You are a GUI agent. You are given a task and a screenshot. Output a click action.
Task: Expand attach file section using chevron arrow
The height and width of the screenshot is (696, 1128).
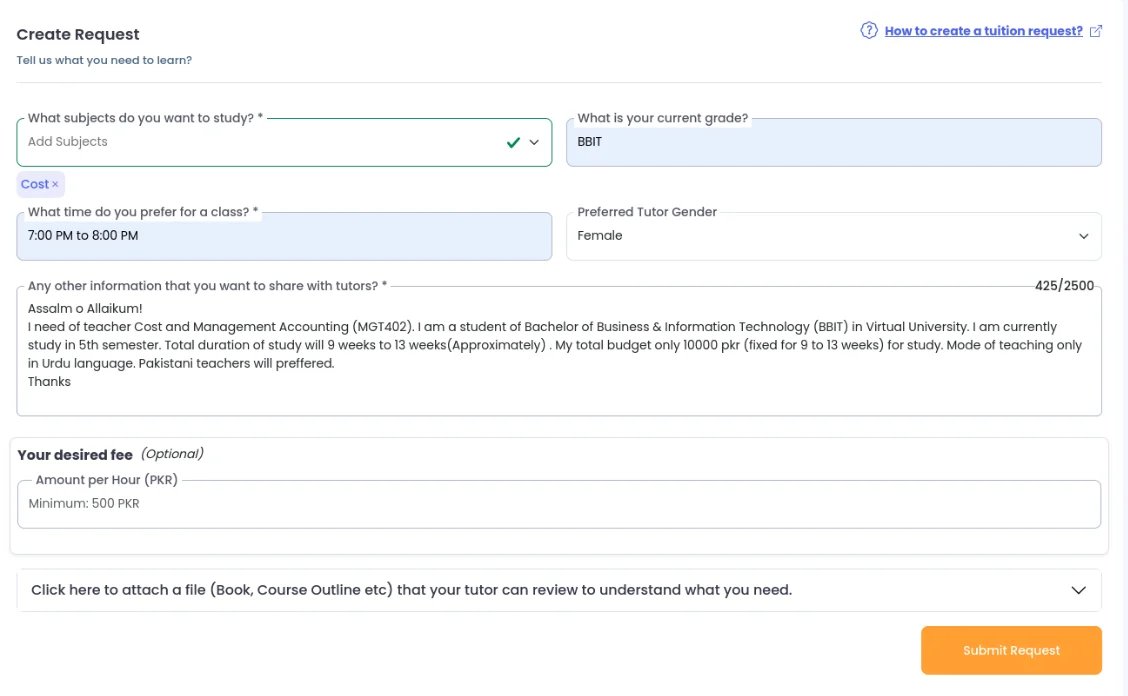pos(1078,590)
